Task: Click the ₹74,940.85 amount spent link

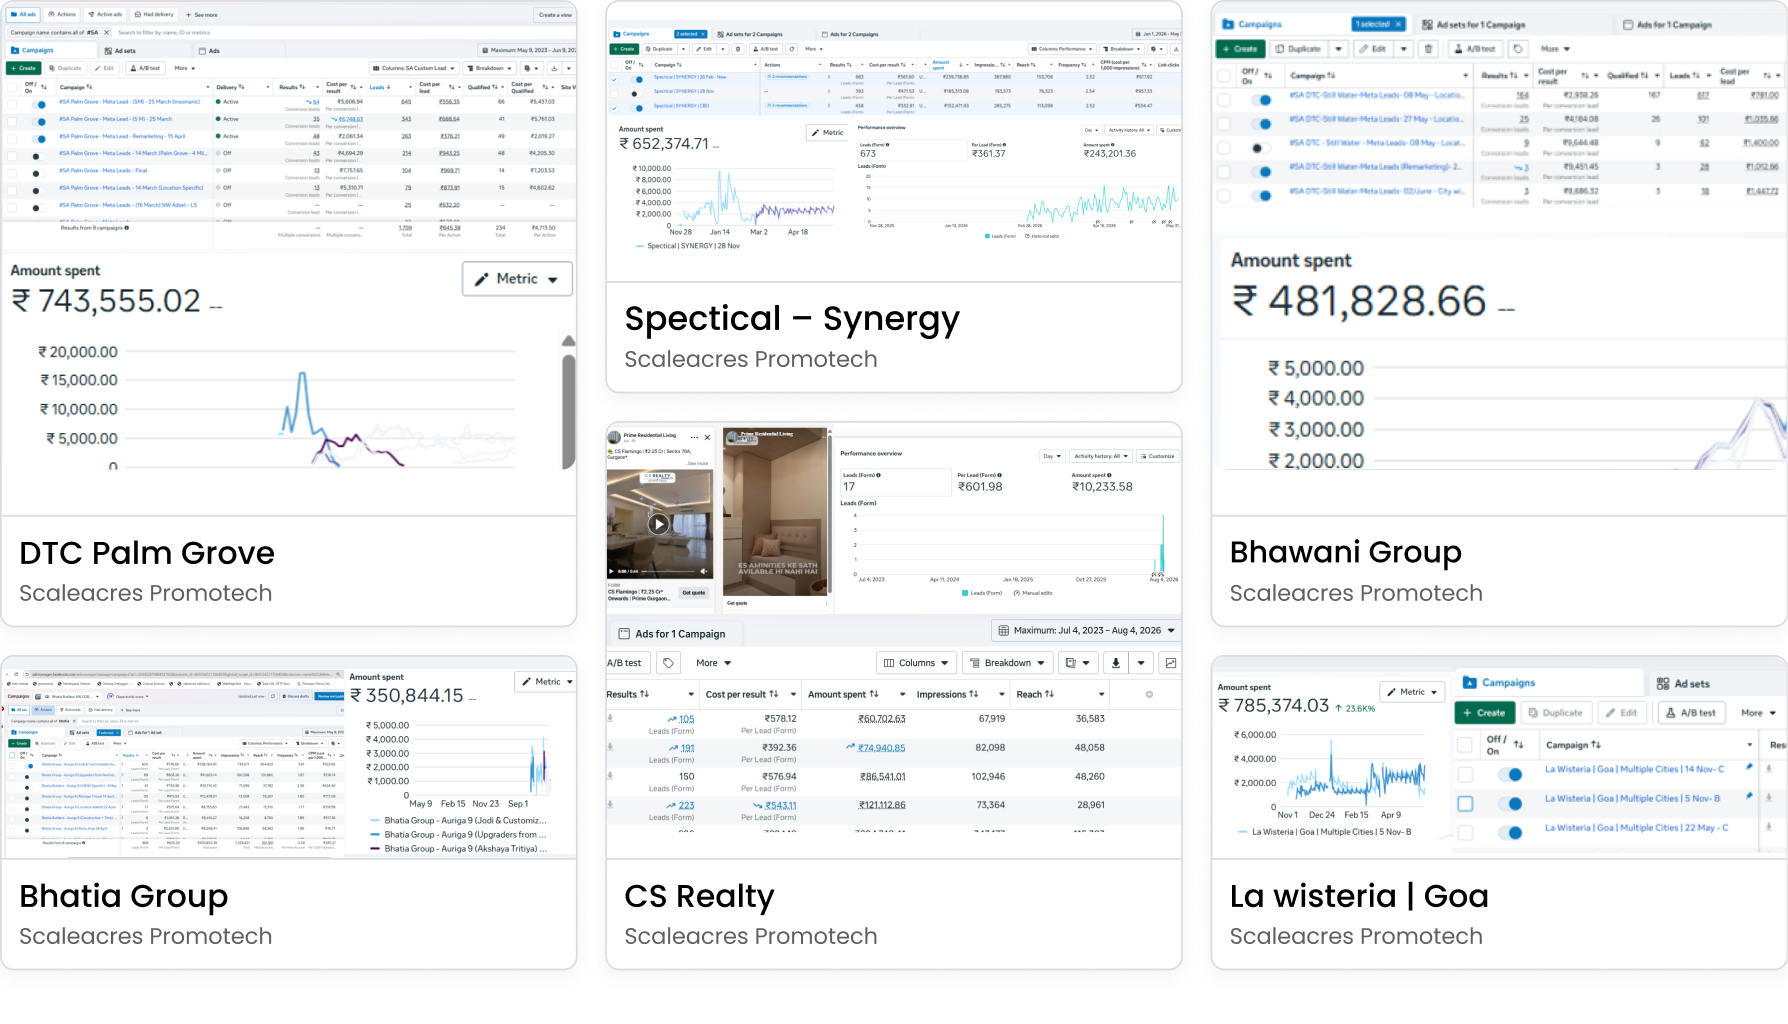Action: [881, 748]
